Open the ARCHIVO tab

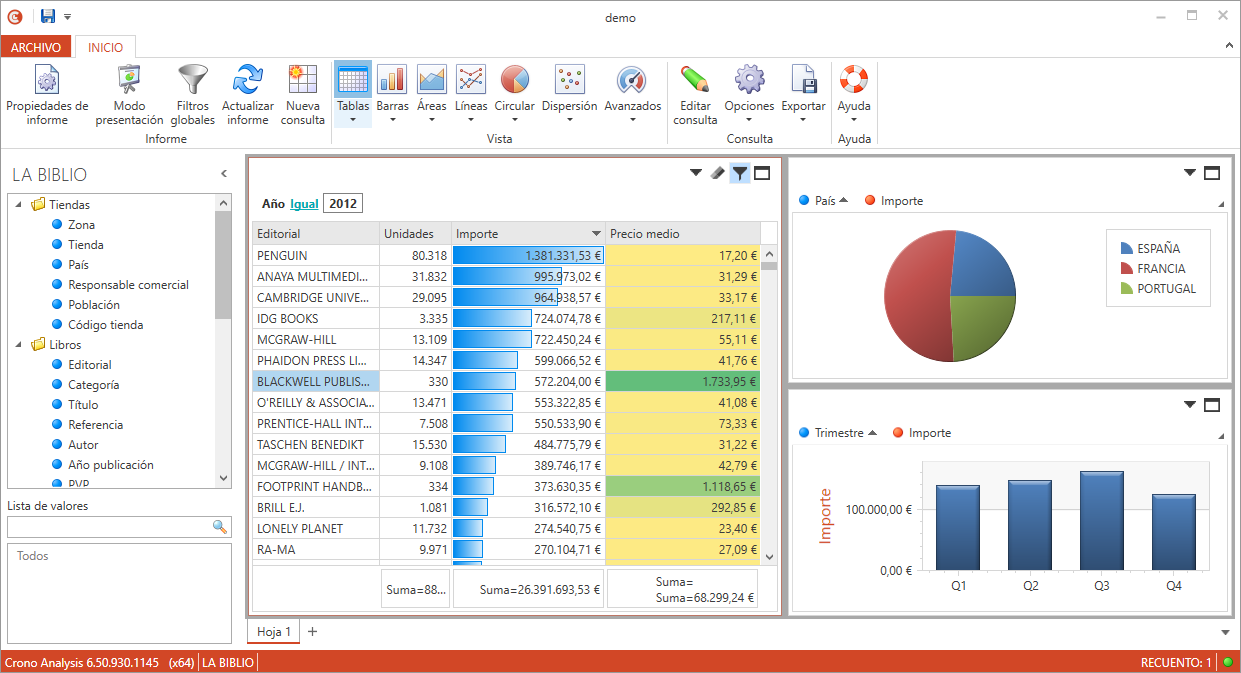coord(36,46)
